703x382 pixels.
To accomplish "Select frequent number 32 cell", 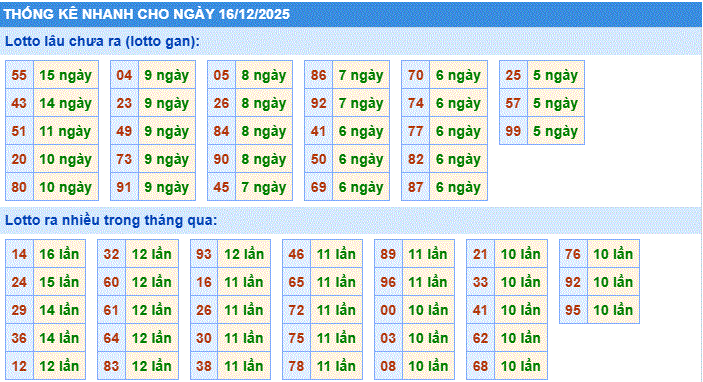I will click(112, 254).
